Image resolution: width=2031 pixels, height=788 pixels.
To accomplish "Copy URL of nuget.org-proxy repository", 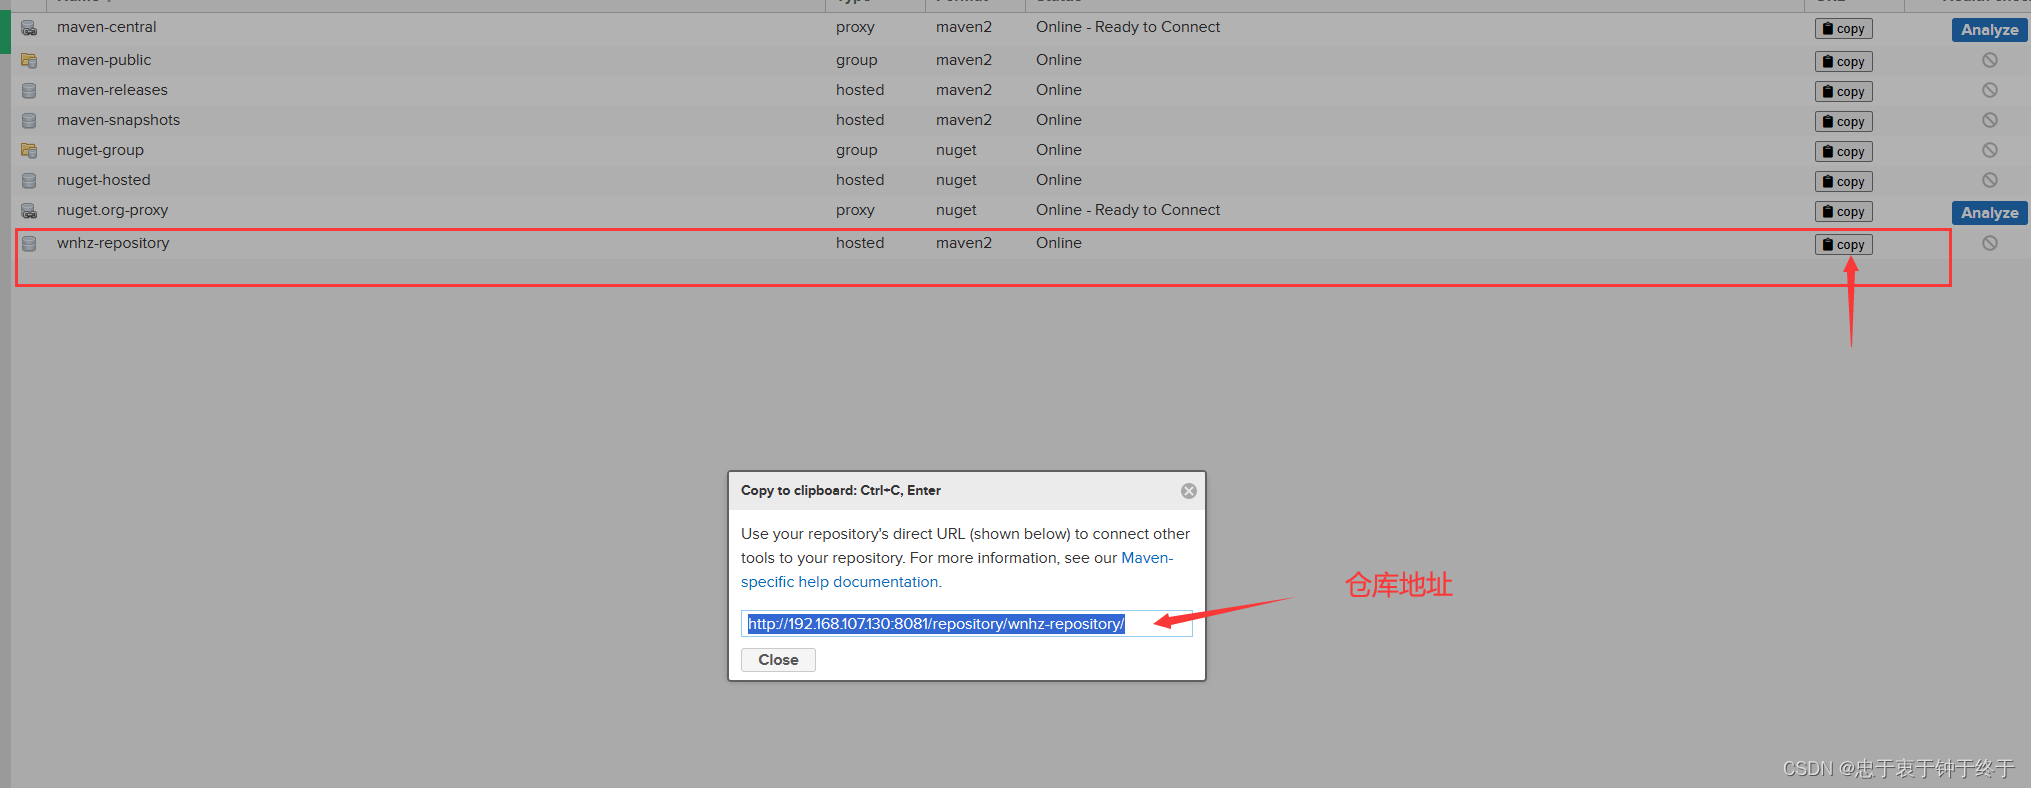I will coord(1844,212).
